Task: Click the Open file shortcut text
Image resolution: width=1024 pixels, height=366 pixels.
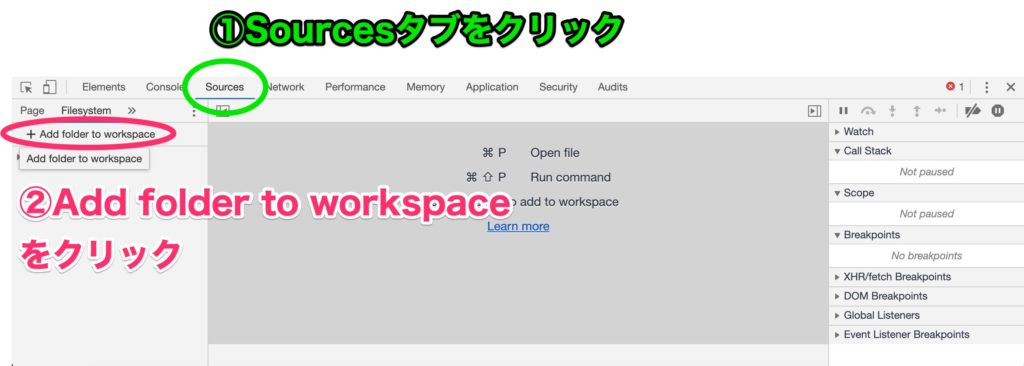Action: point(554,153)
